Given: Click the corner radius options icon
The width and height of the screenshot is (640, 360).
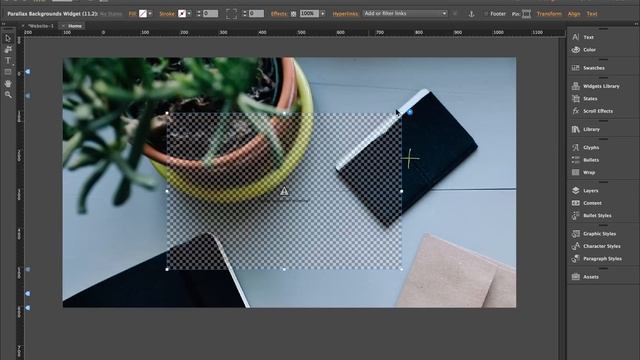Looking at the screenshot, I should pos(231,14).
